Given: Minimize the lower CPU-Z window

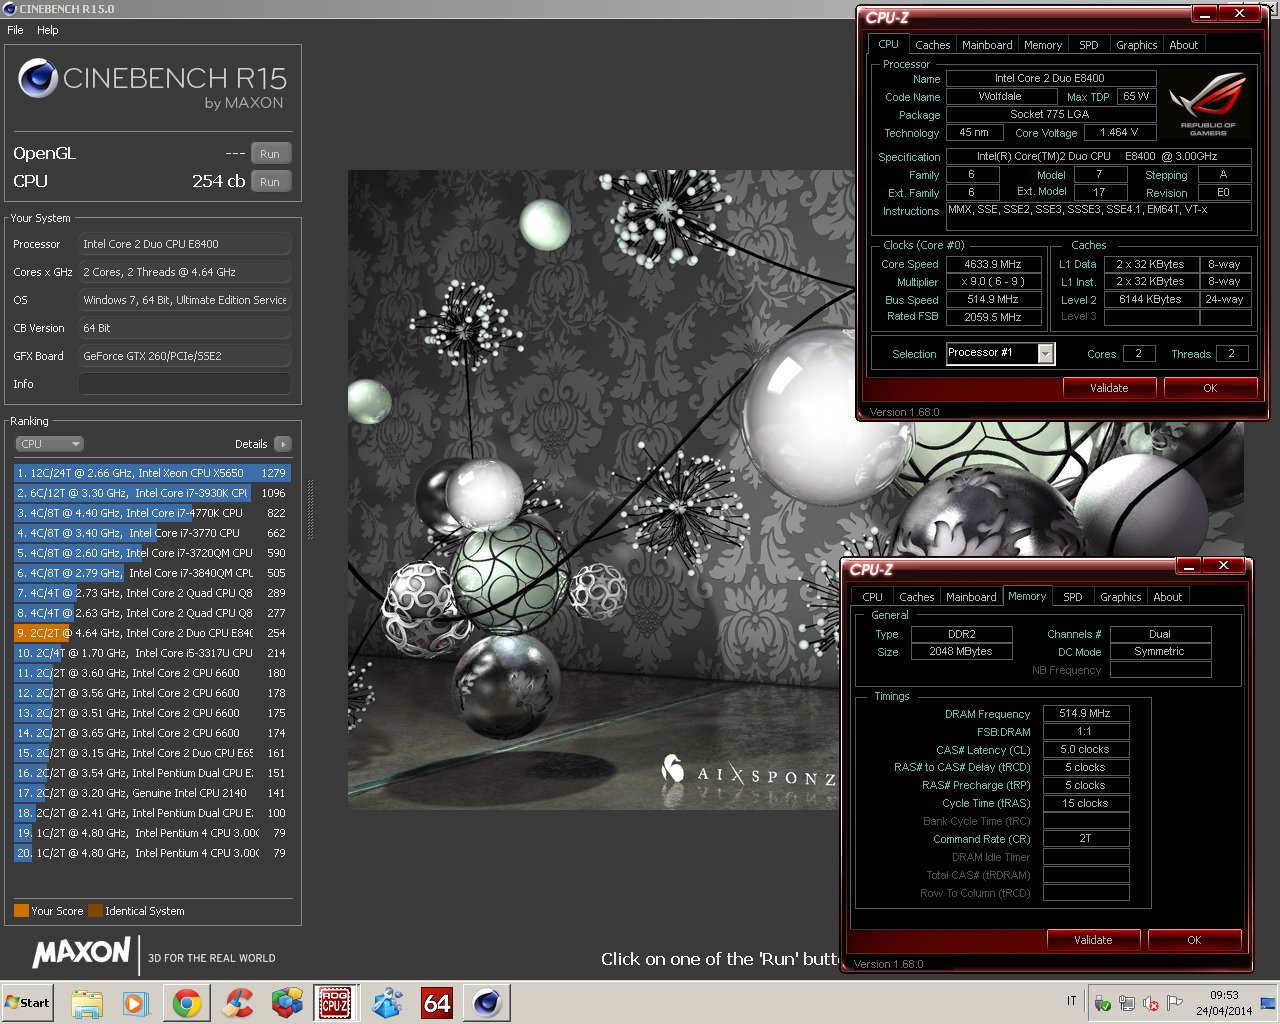Looking at the screenshot, I should pyautogui.click(x=1187, y=566).
